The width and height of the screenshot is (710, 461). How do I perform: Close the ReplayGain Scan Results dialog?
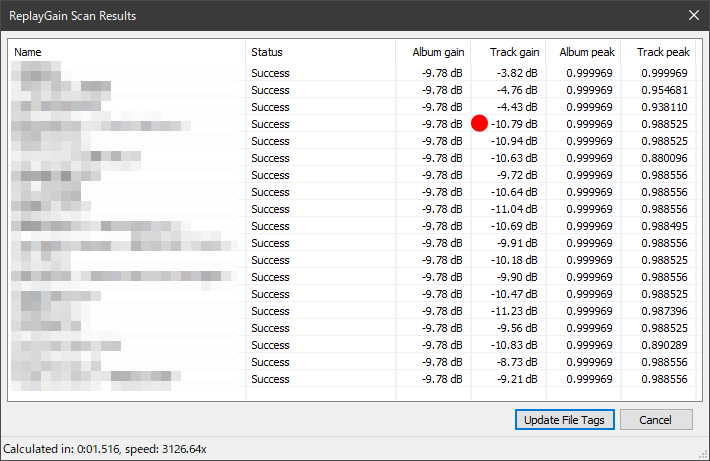pyautogui.click(x=694, y=15)
